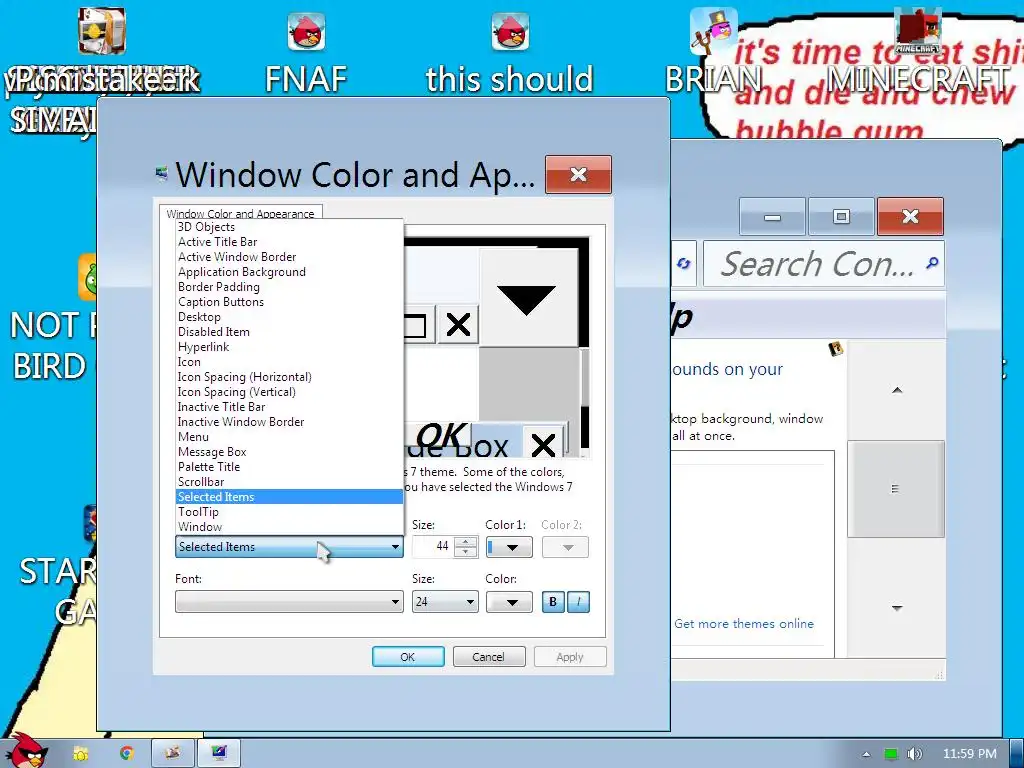Screen dimensions: 1024x768
Task: Select Inactive Title Bar entry
Action: point(289,407)
